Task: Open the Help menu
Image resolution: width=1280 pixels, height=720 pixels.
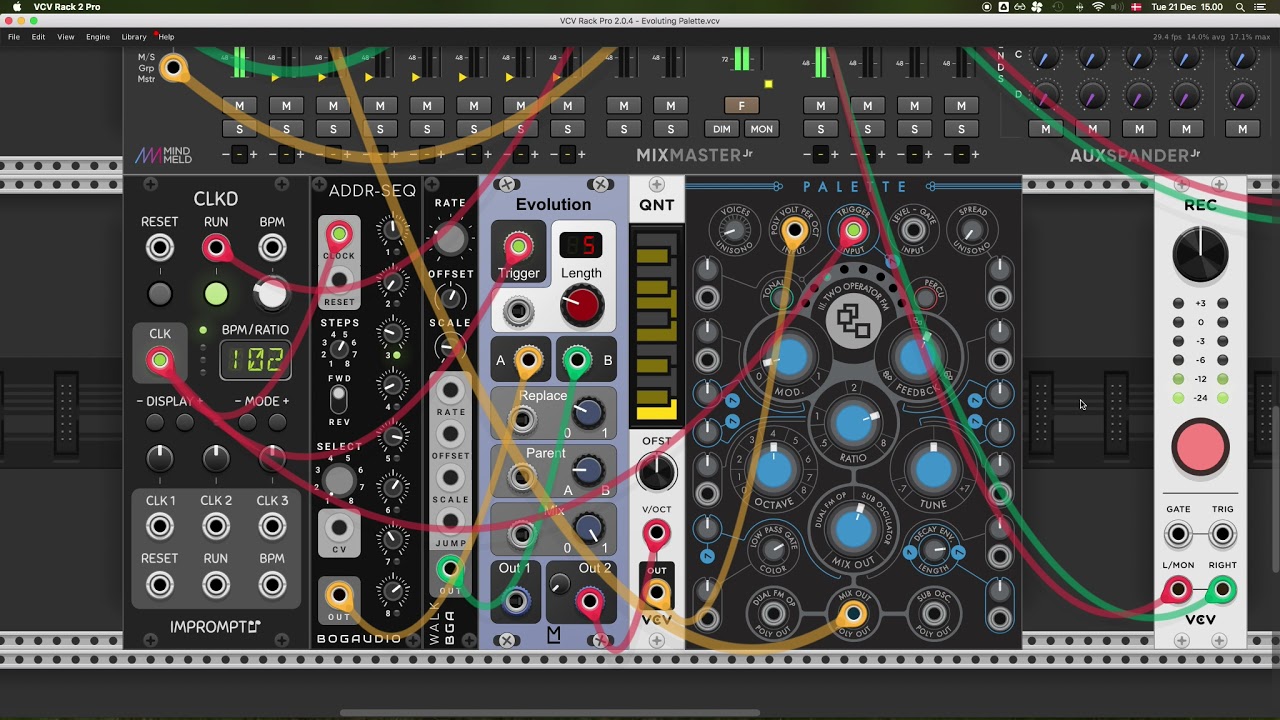Action: click(x=166, y=37)
